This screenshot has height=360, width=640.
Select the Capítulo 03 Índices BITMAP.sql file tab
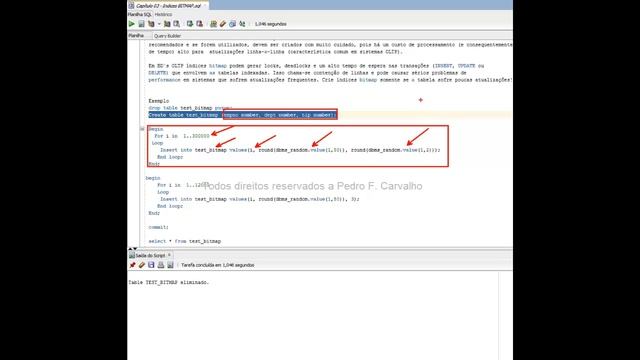coord(168,6)
